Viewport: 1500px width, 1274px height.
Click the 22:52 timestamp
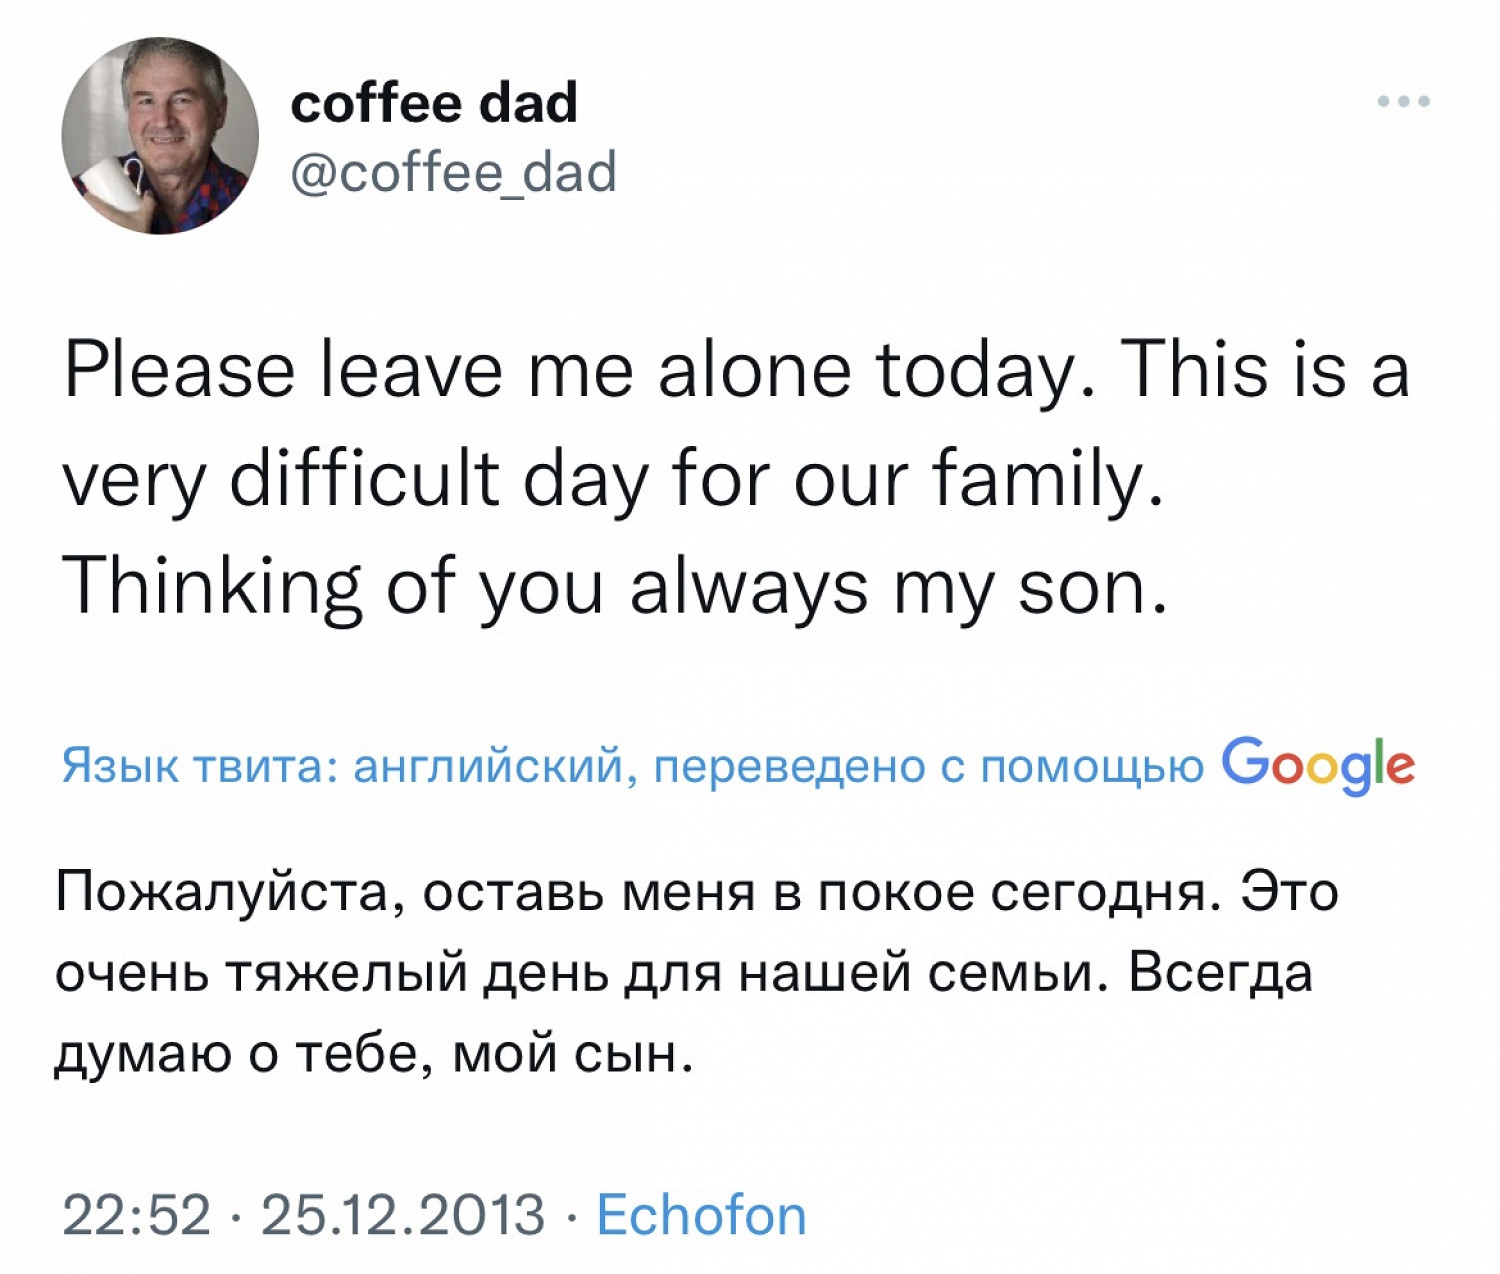(137, 1216)
